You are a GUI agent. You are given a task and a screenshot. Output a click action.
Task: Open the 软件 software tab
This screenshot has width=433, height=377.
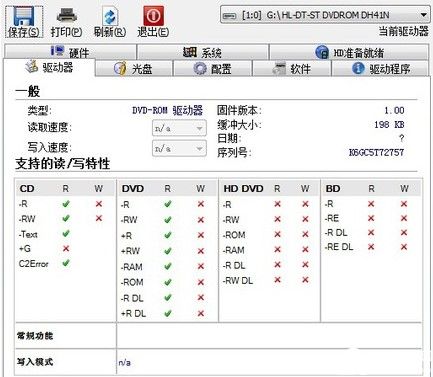[x=292, y=69]
